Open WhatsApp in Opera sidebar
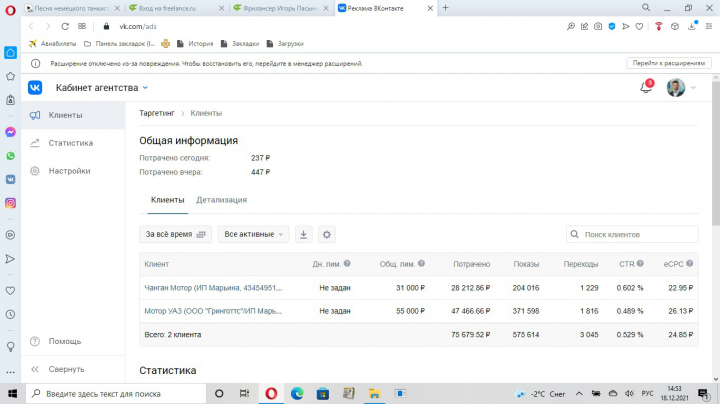This screenshot has width=720, height=404. point(10,156)
